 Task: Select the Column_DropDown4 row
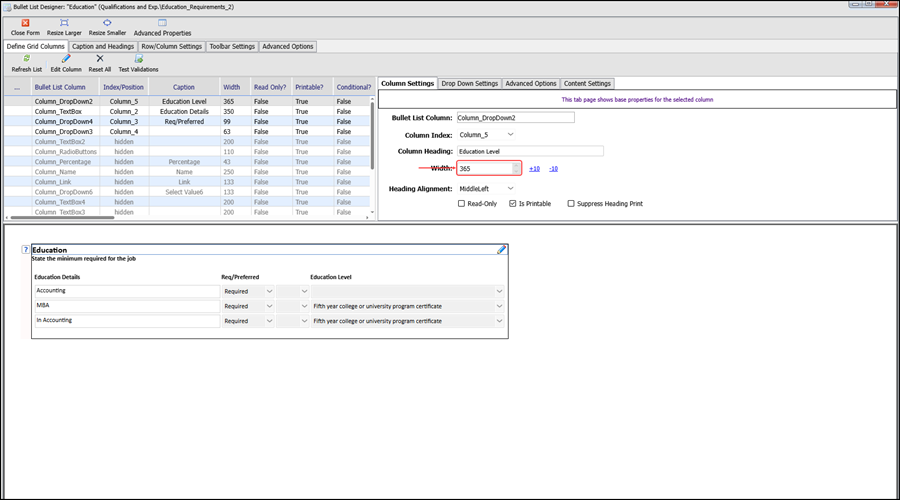(187, 122)
